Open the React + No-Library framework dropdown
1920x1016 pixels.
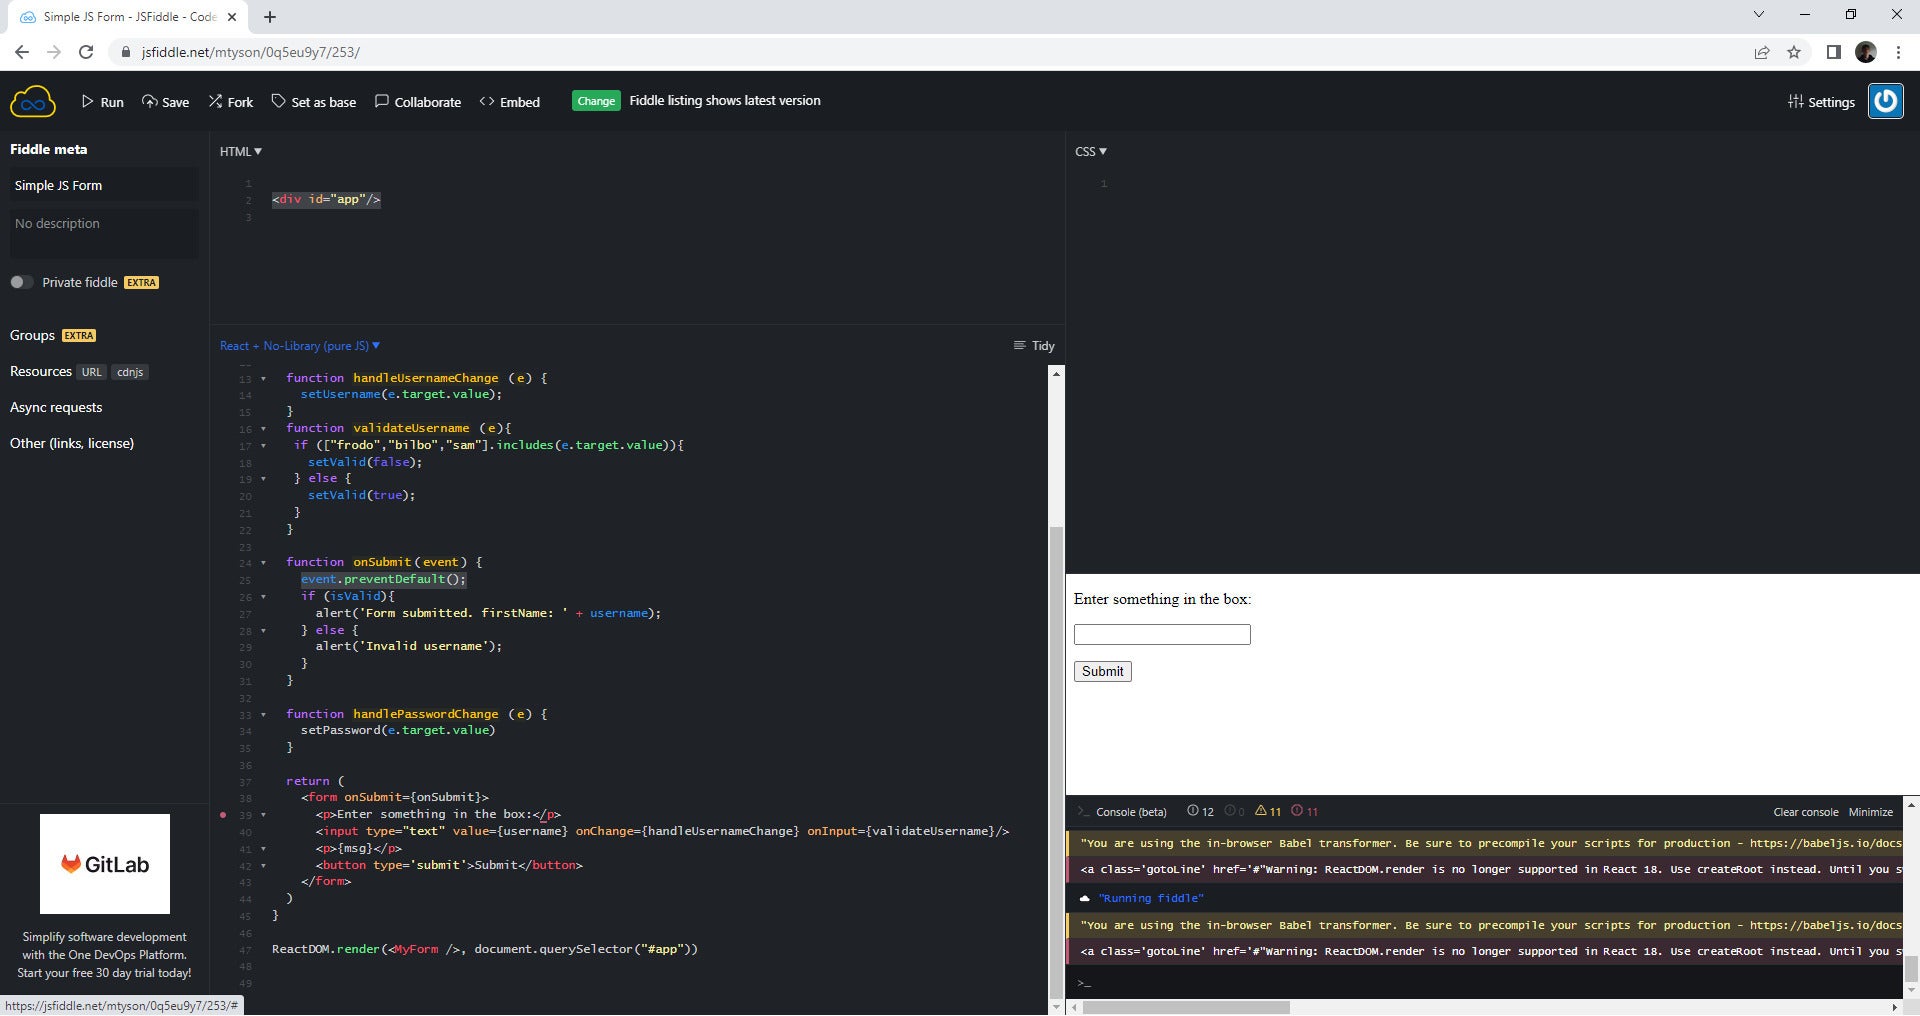(300, 346)
